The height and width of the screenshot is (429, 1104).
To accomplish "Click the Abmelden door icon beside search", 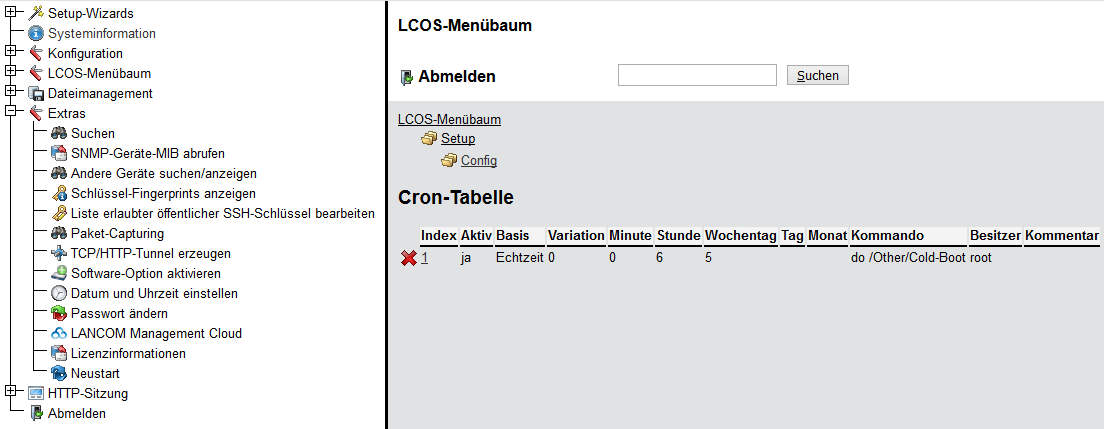I will tap(406, 76).
